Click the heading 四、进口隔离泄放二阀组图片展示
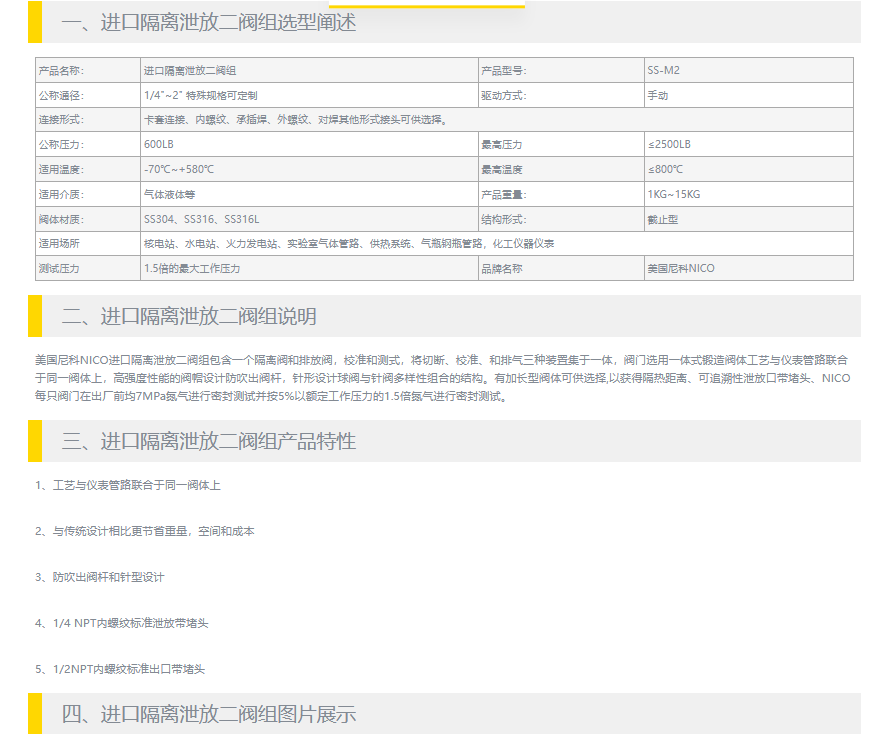 click(x=208, y=714)
